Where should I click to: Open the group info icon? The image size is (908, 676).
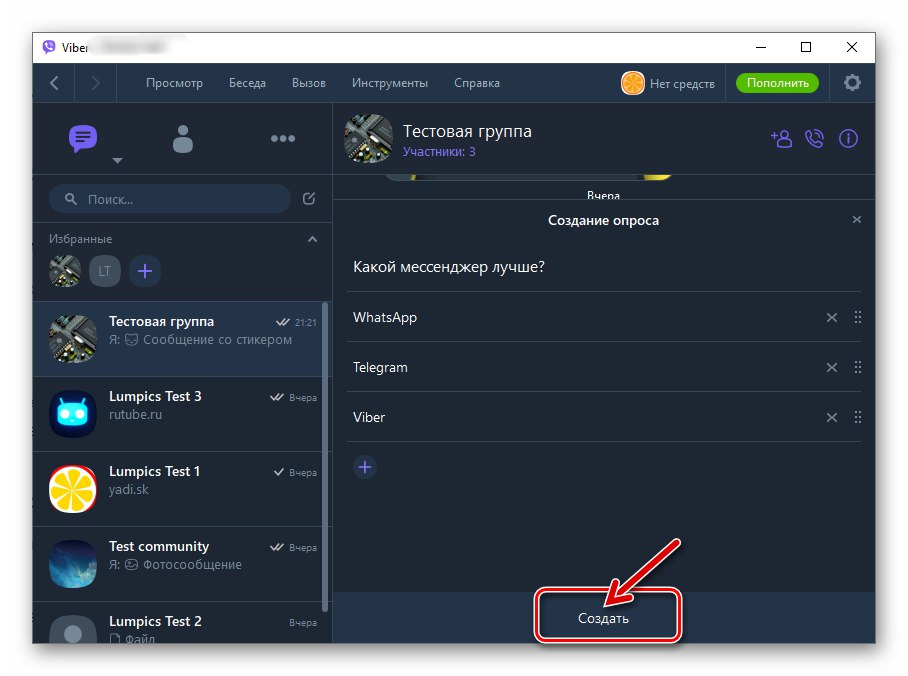pyautogui.click(x=848, y=138)
